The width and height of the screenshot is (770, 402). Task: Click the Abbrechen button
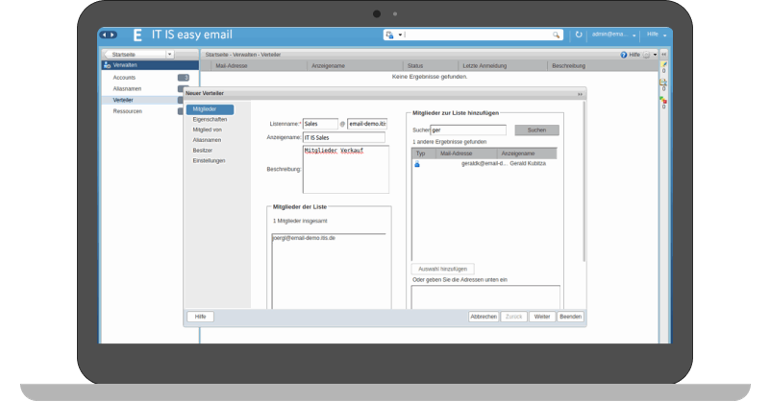484,316
